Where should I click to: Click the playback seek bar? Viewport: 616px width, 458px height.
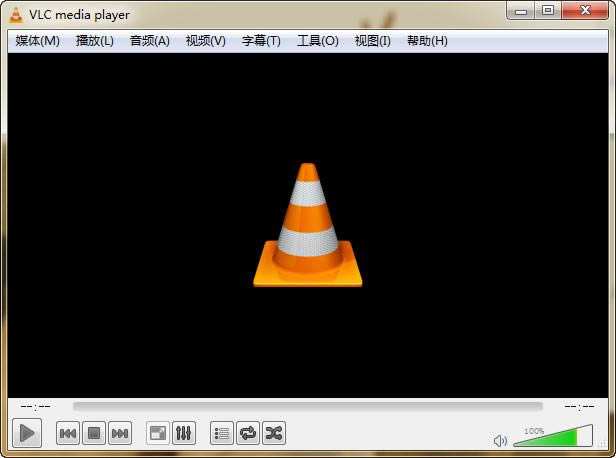coord(308,406)
